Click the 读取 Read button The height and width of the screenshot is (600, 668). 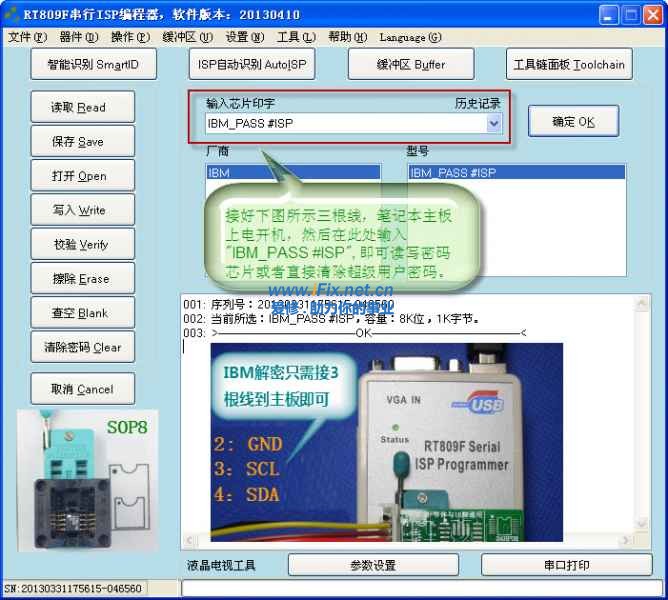(83, 107)
